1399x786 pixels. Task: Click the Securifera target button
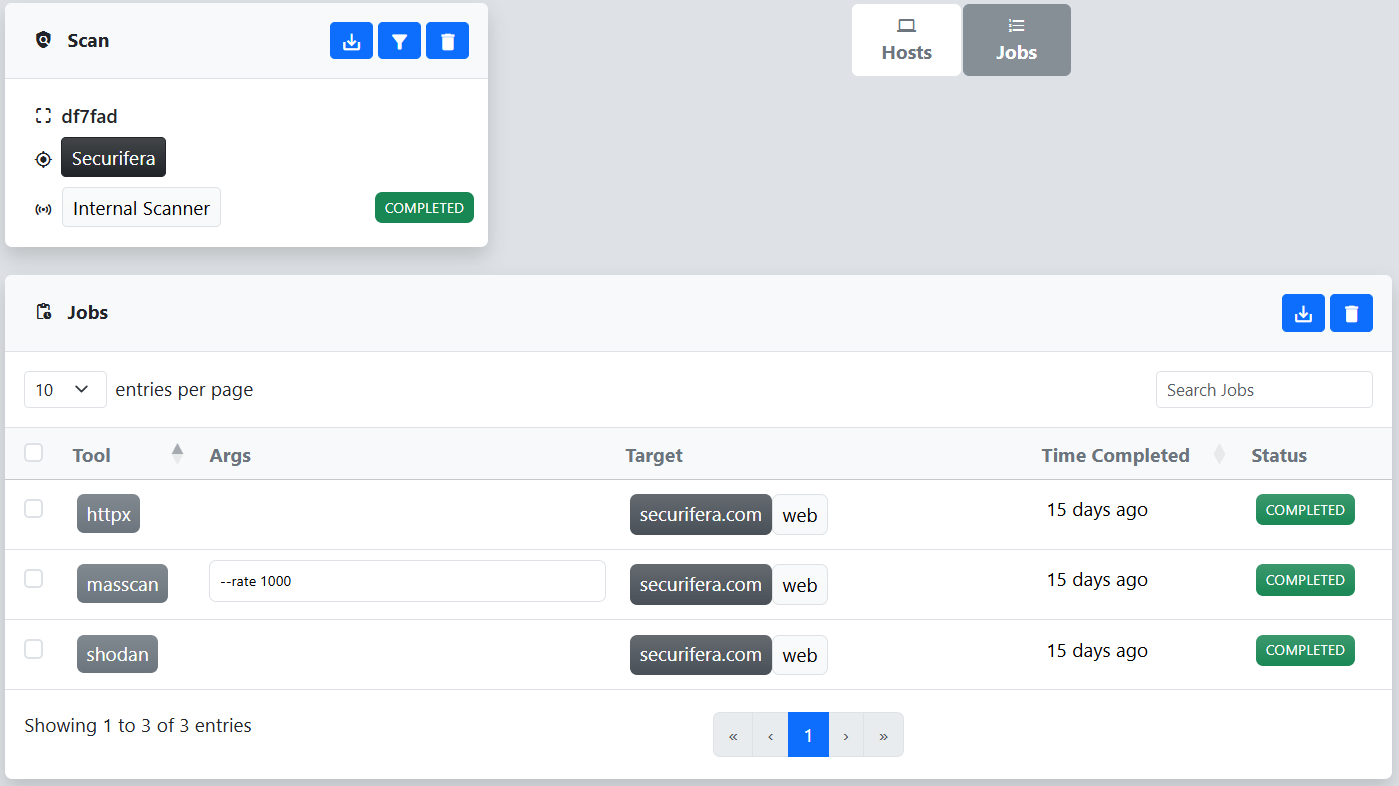pos(113,158)
